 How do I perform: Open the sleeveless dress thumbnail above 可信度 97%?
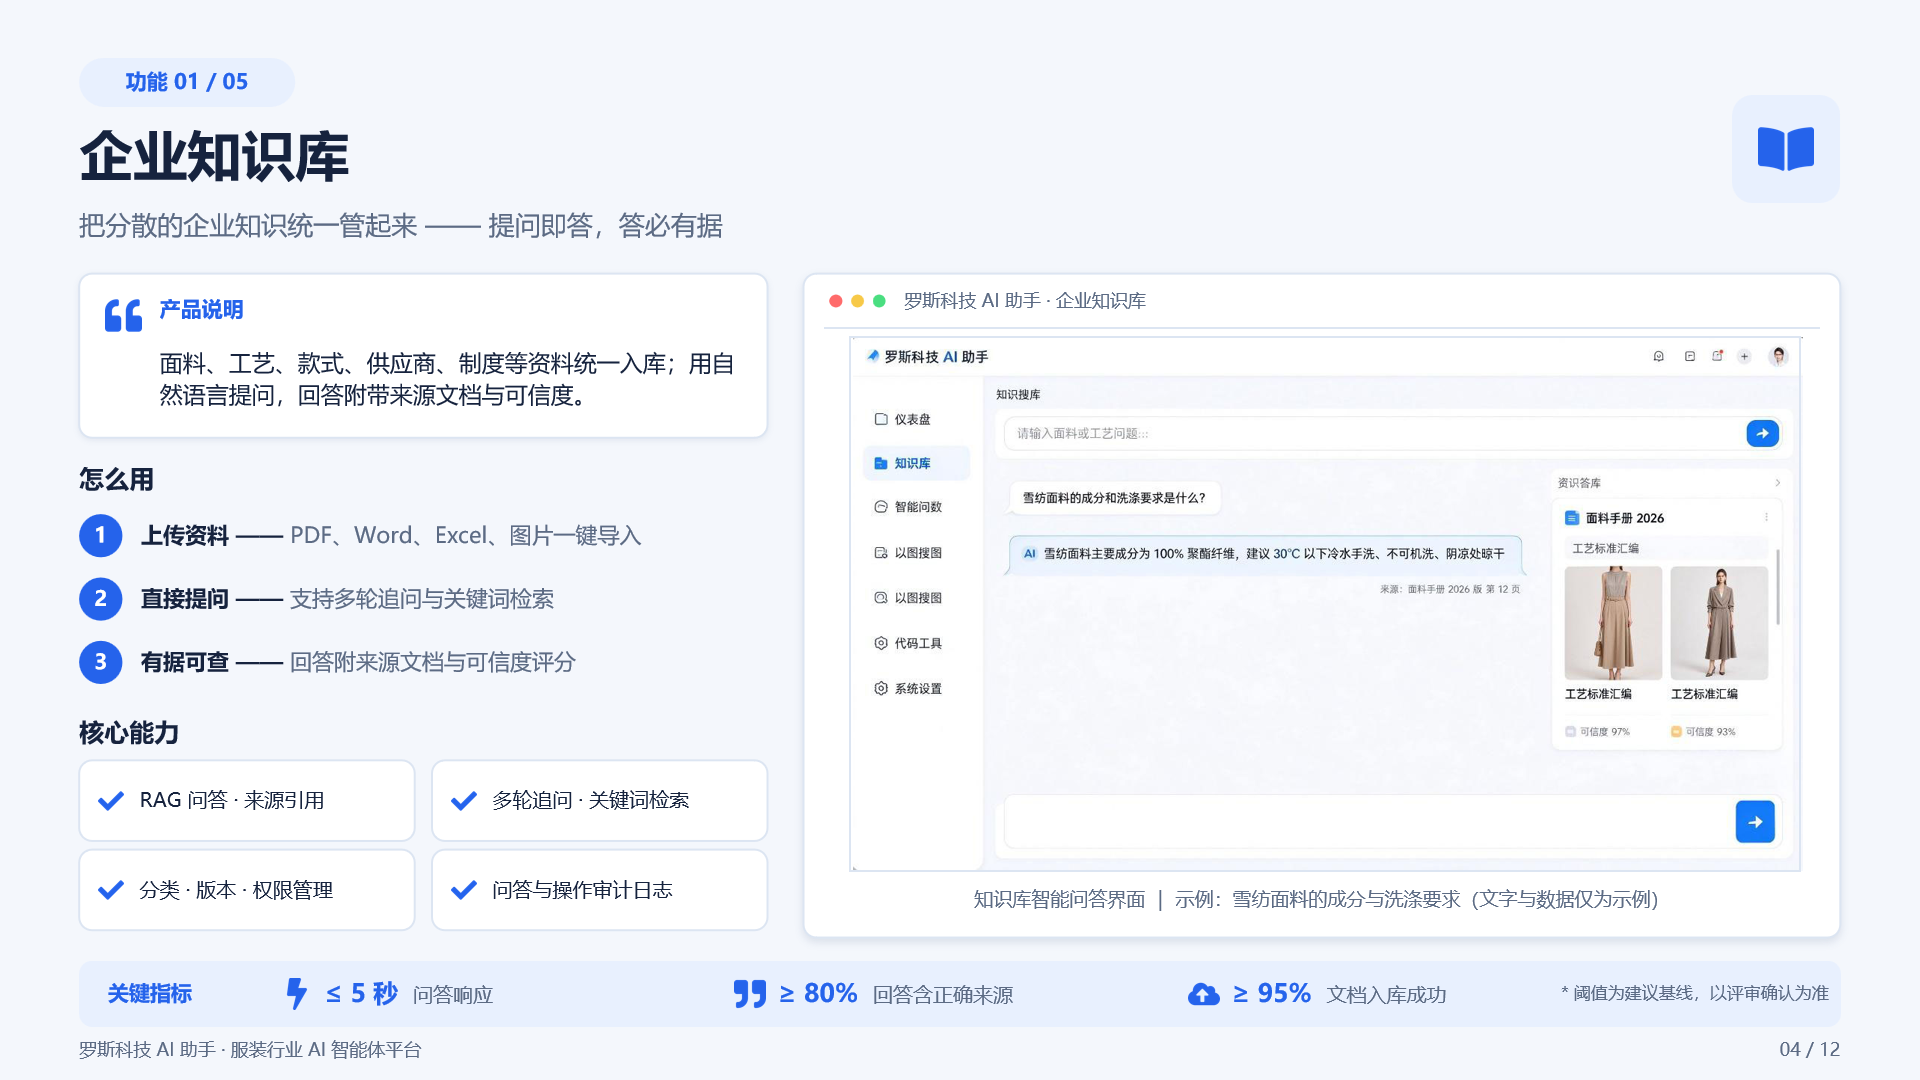click(1613, 623)
